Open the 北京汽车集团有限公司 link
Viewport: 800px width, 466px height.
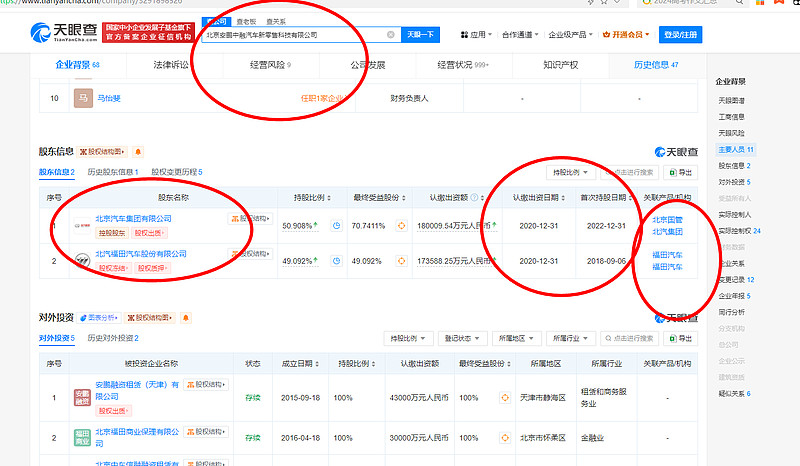pyautogui.click(x=133, y=218)
